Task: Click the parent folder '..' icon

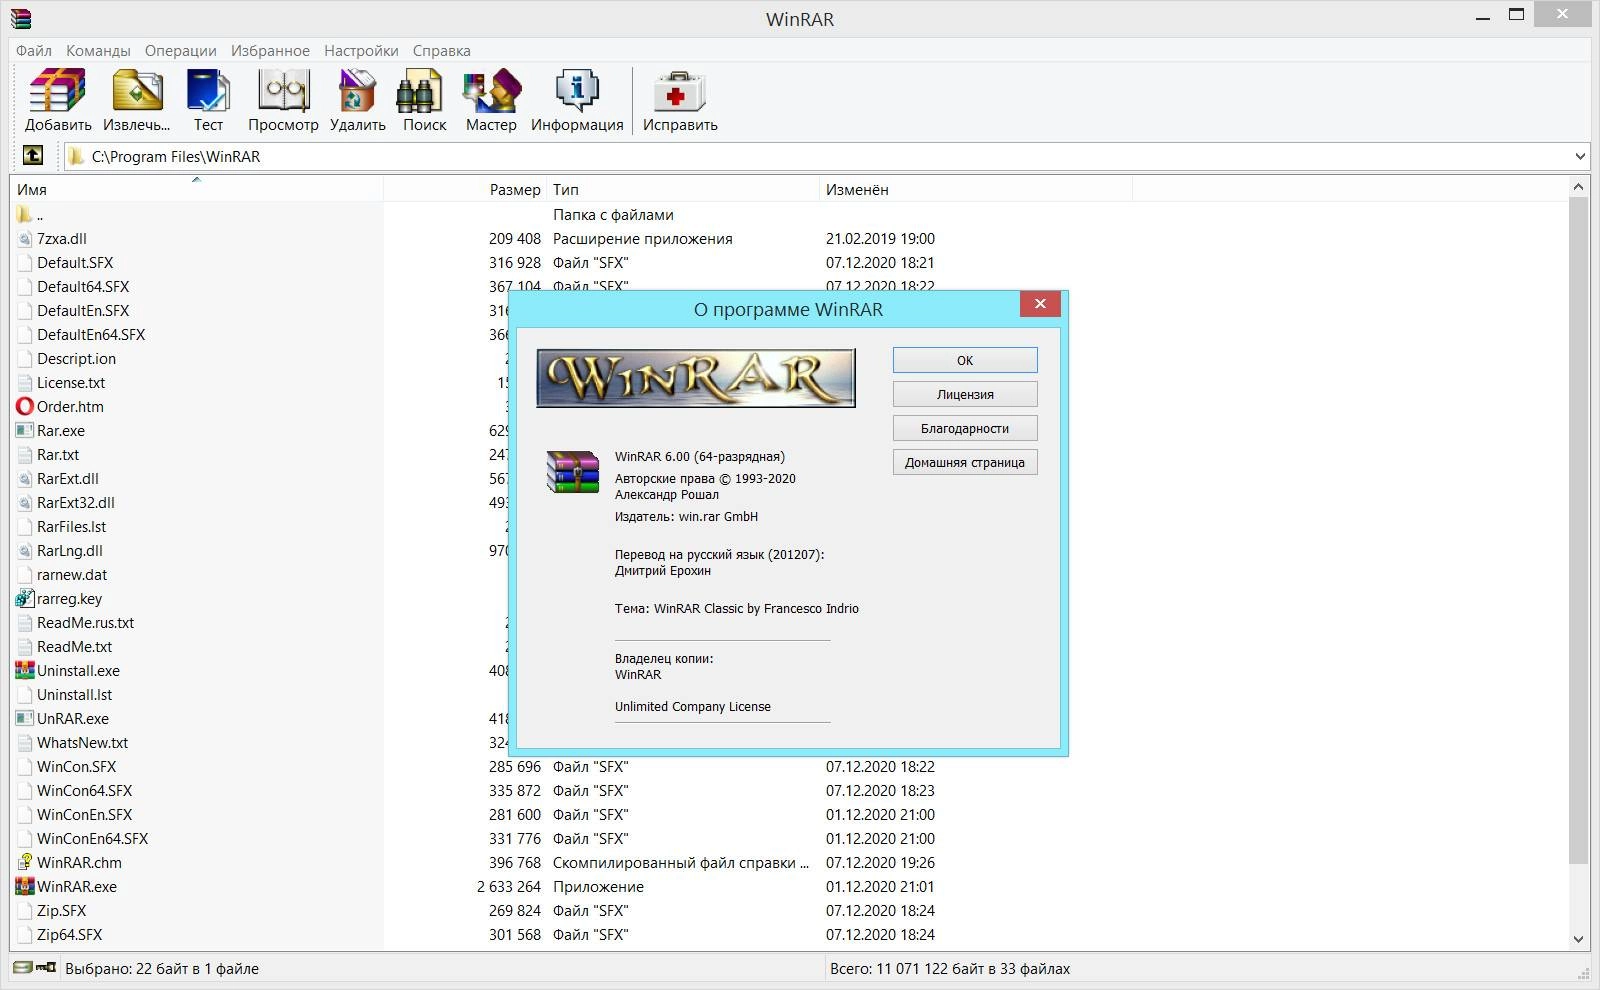Action: tap(25, 214)
